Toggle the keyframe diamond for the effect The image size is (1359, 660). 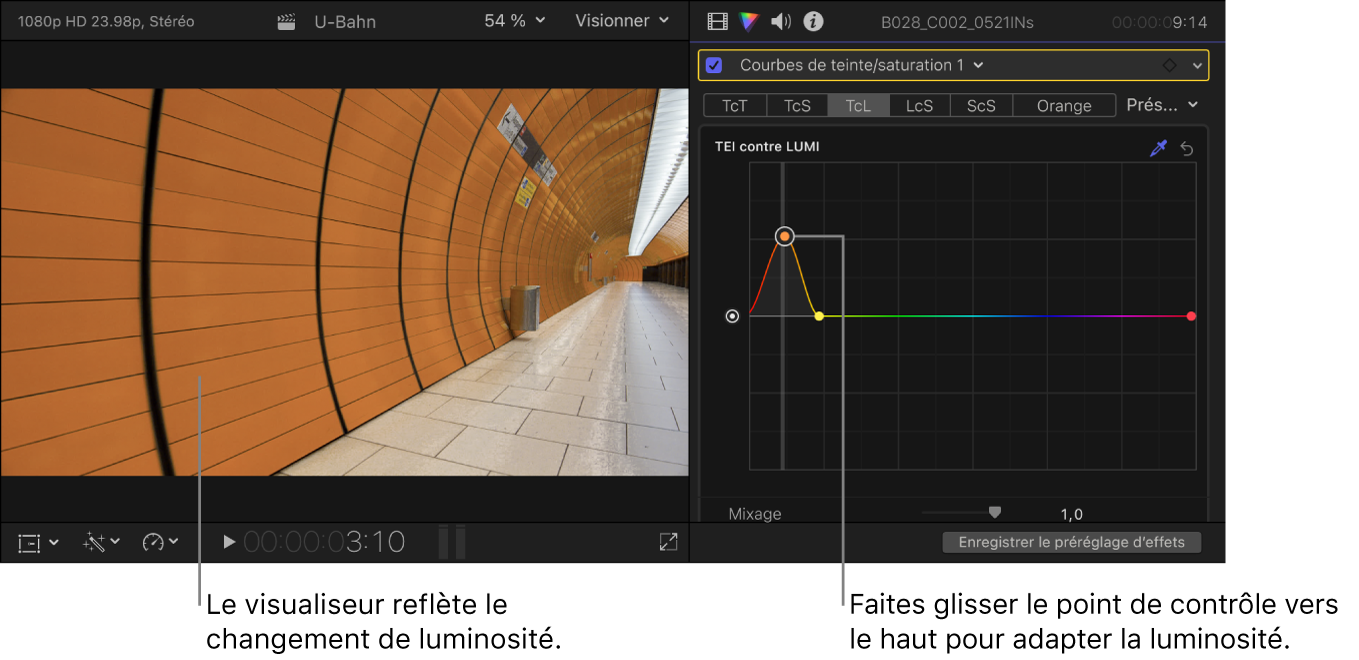(1169, 65)
